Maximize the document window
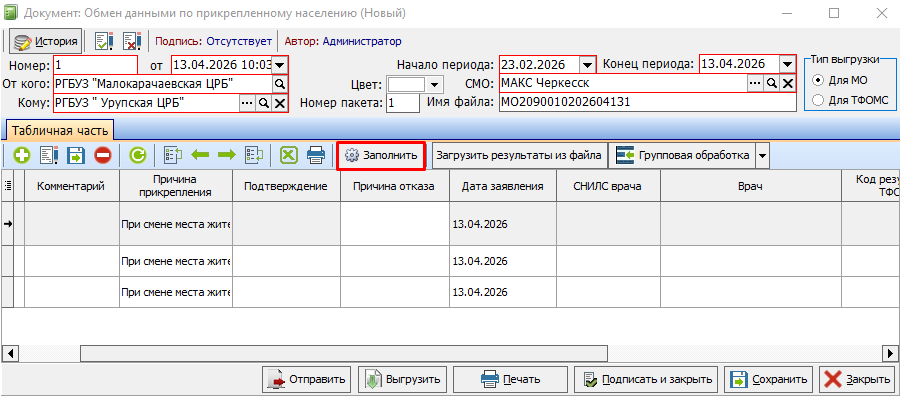Screen dimensions: 901x399 [x=834, y=13]
